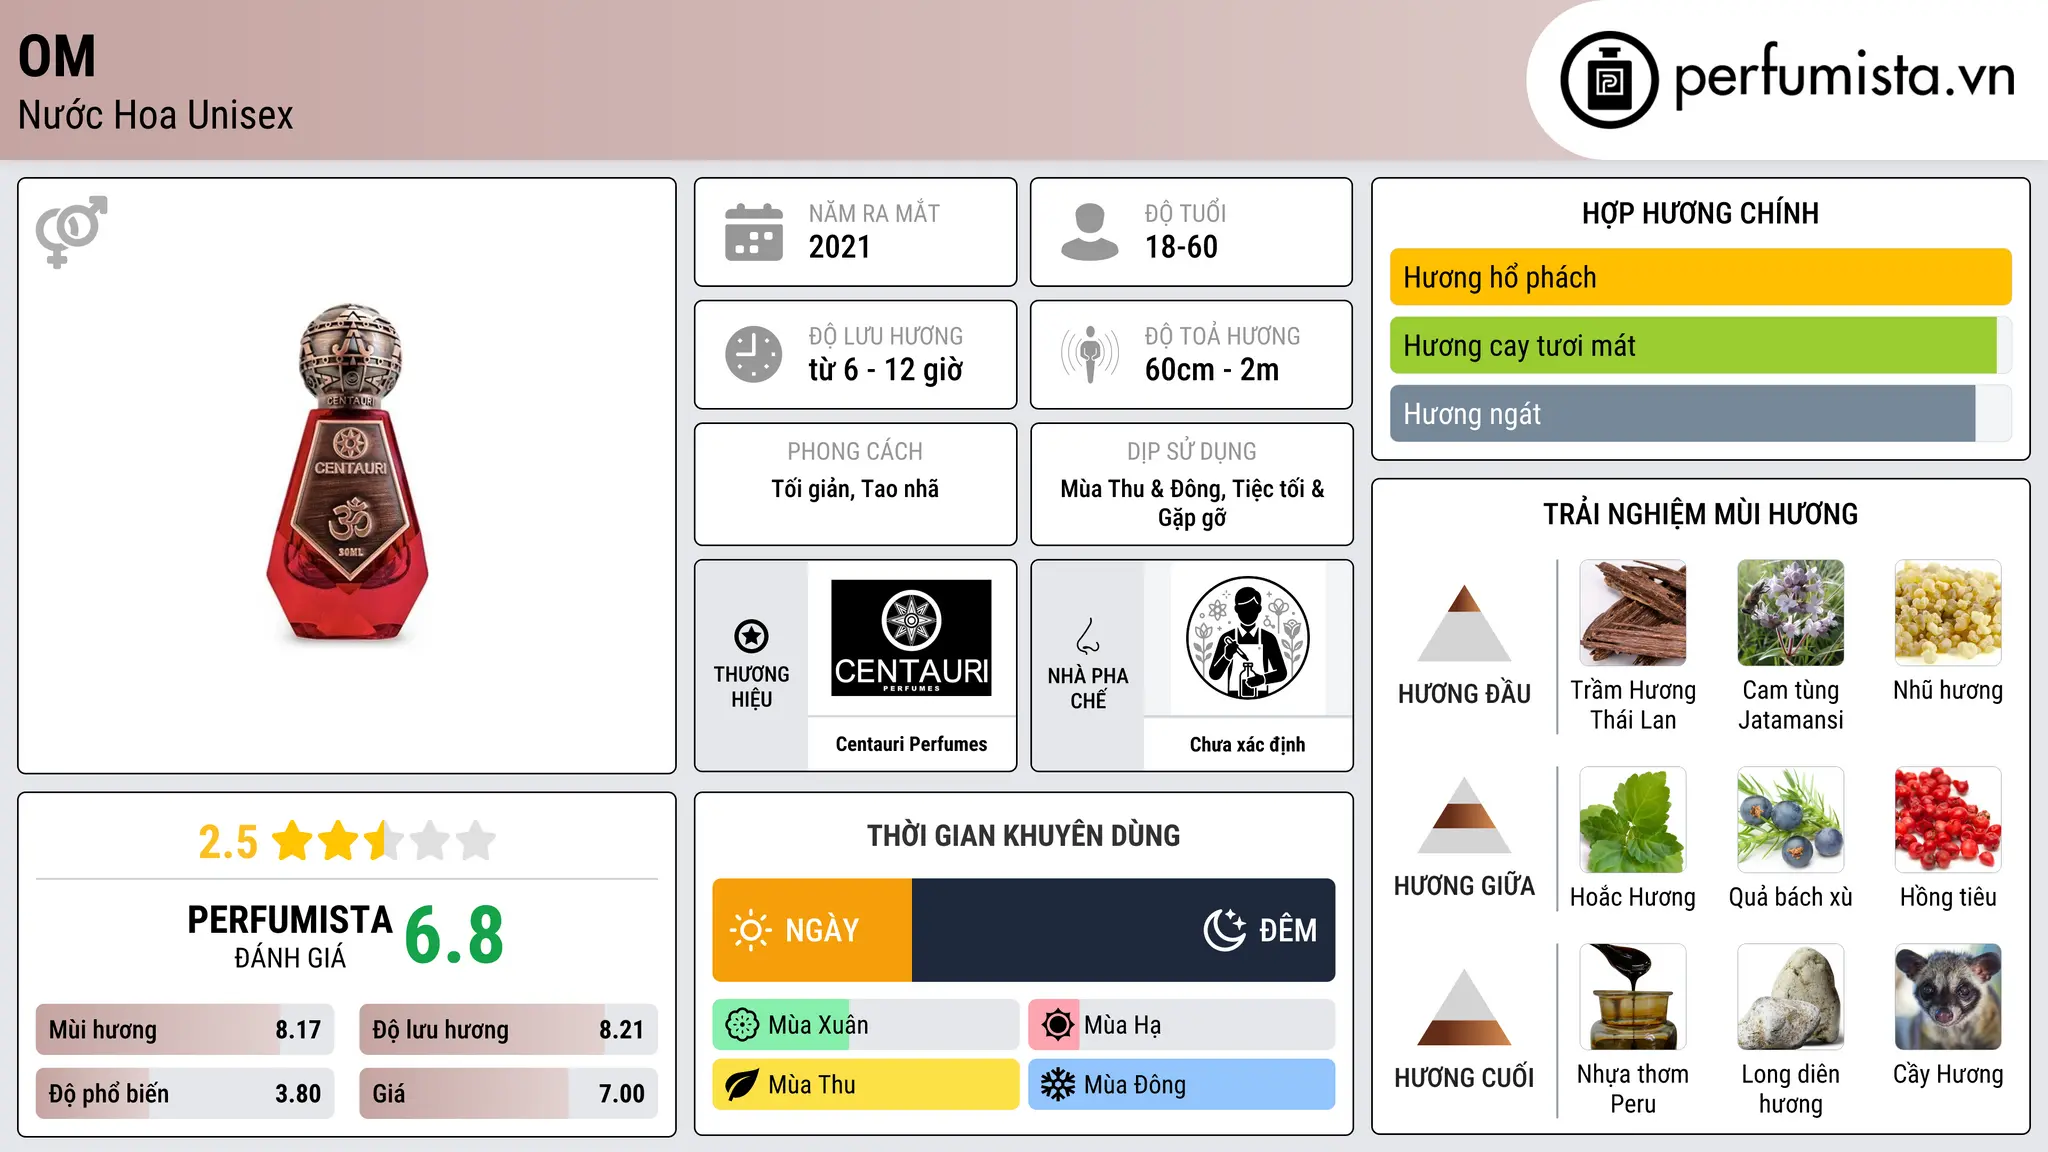Select the Trầm Hương Thái Lan note image
The height and width of the screenshot is (1152, 2048).
1633,613
